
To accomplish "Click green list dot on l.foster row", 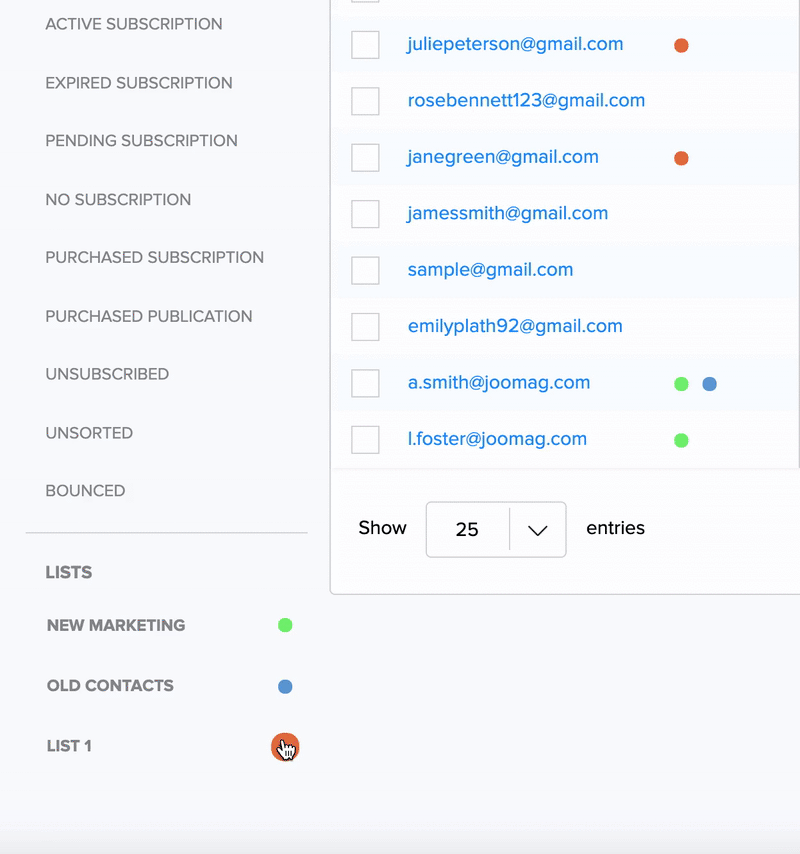I will click(x=681, y=440).
